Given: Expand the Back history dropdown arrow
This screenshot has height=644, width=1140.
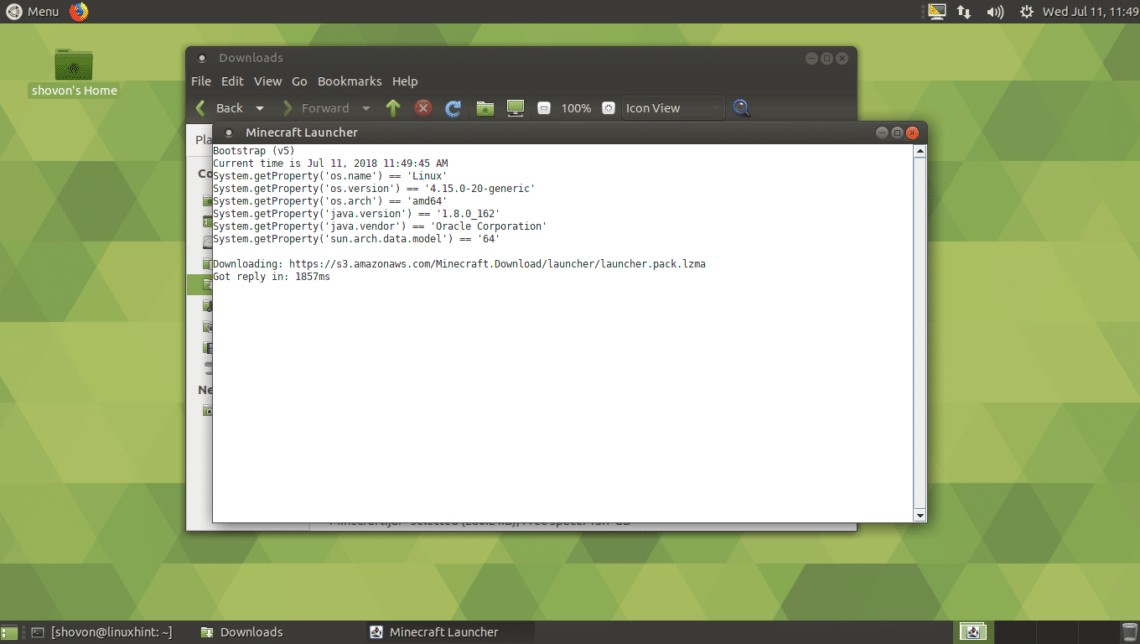Looking at the screenshot, I should 260,108.
